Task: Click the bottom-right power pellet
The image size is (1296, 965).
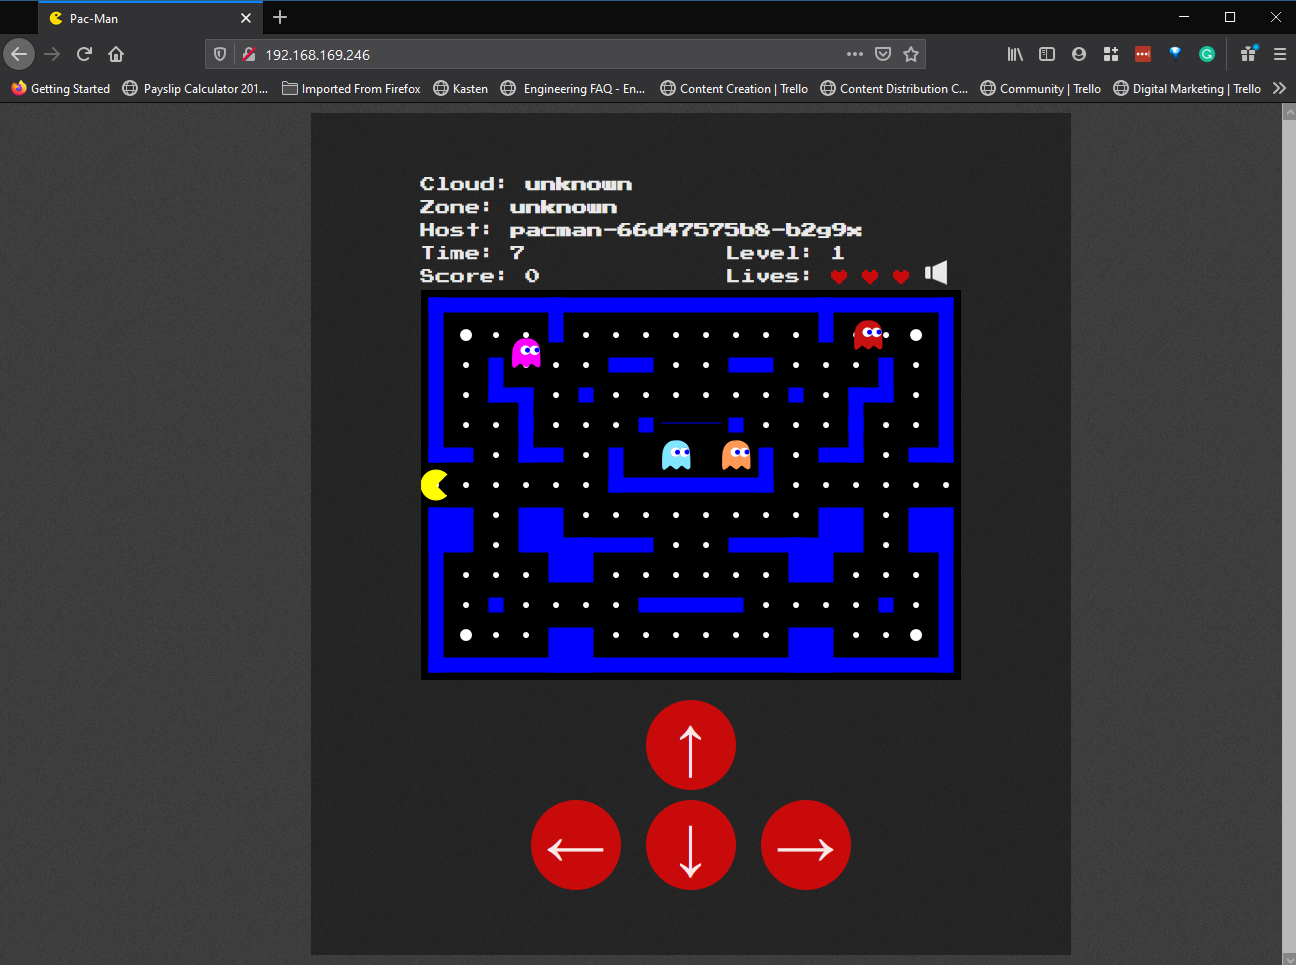Action: pyautogui.click(x=916, y=635)
